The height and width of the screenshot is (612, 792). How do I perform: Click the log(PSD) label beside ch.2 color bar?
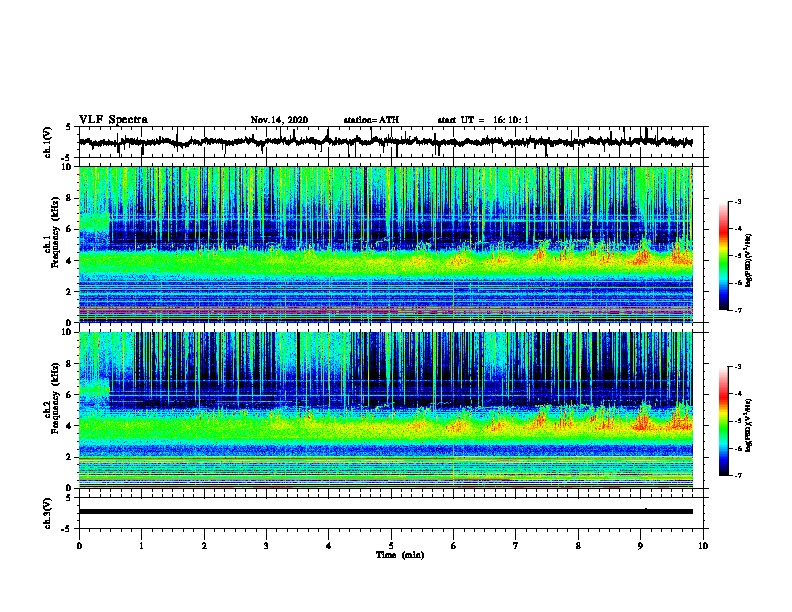tap(749, 425)
